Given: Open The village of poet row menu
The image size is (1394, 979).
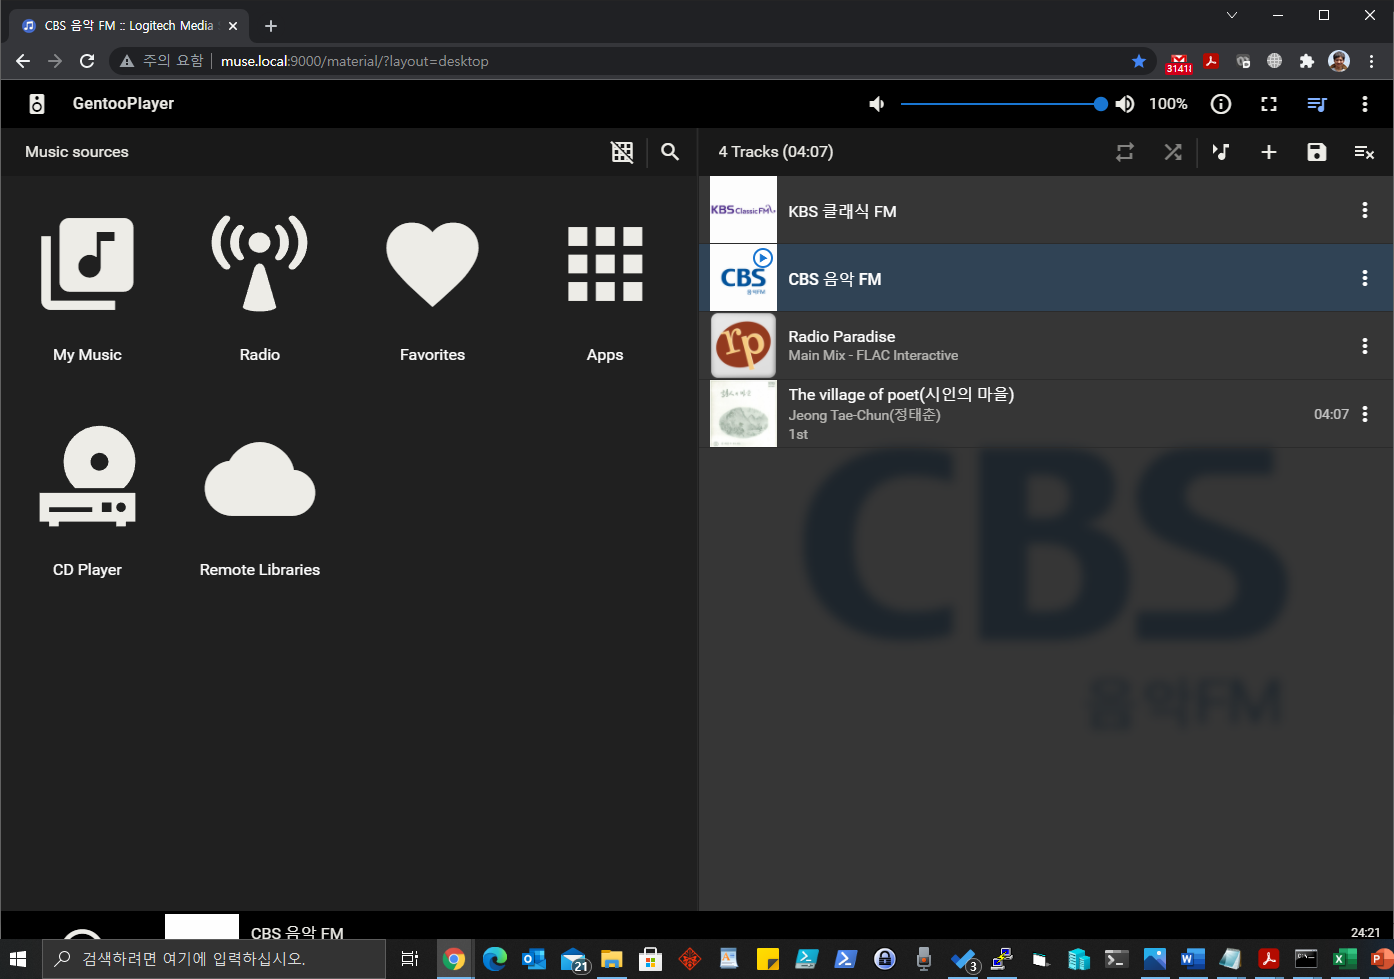Looking at the screenshot, I should [1365, 414].
